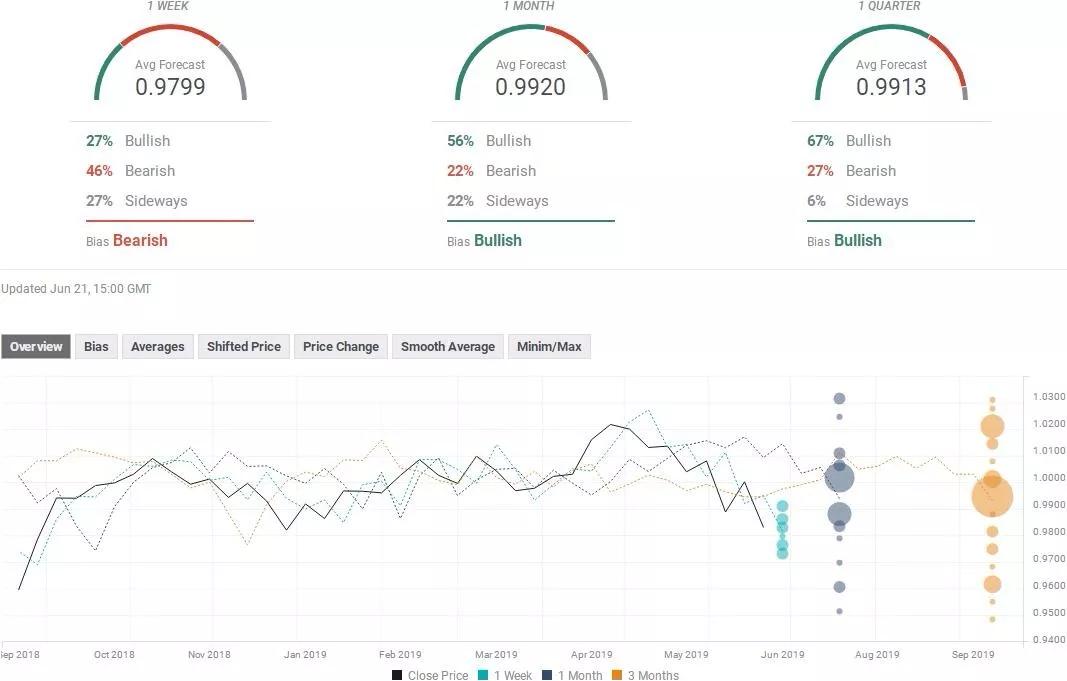This screenshot has width=1067, height=681.
Task: Click the largest dark 1 Month bubble
Action: pos(839,478)
